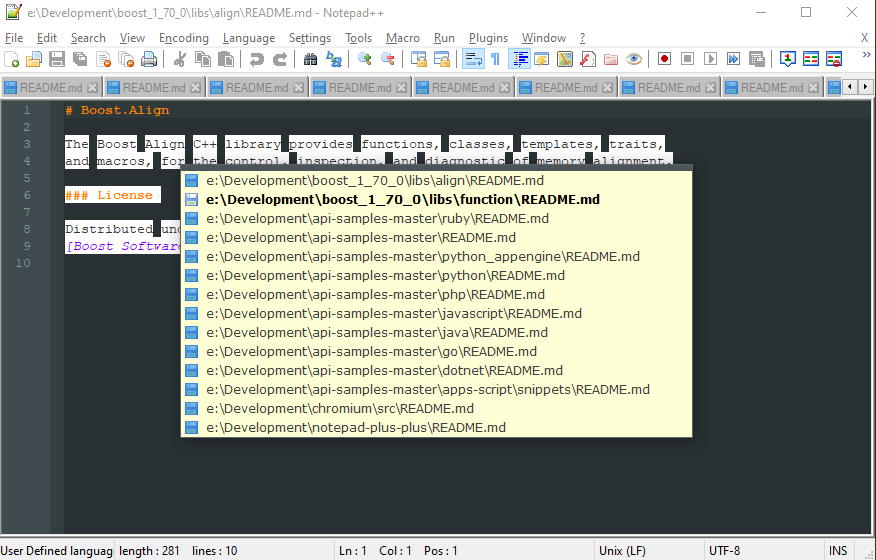Cut selection with the scissors icon
Viewport: 876px width, 560px height.
coord(179,59)
